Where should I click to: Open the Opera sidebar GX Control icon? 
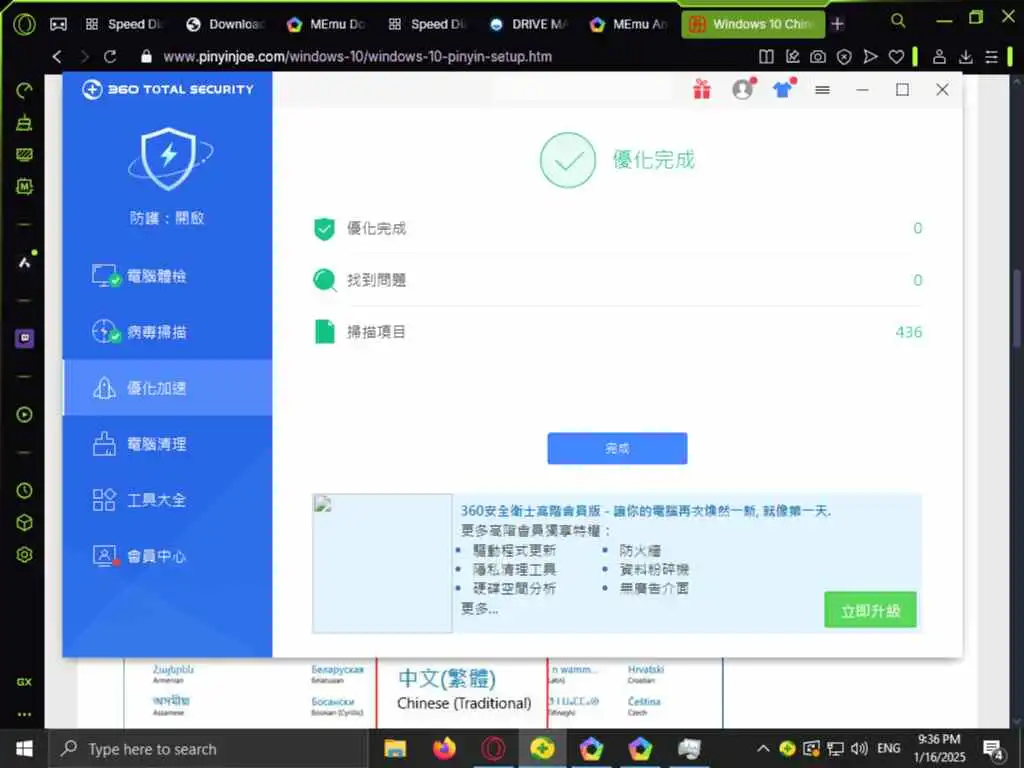[24, 90]
